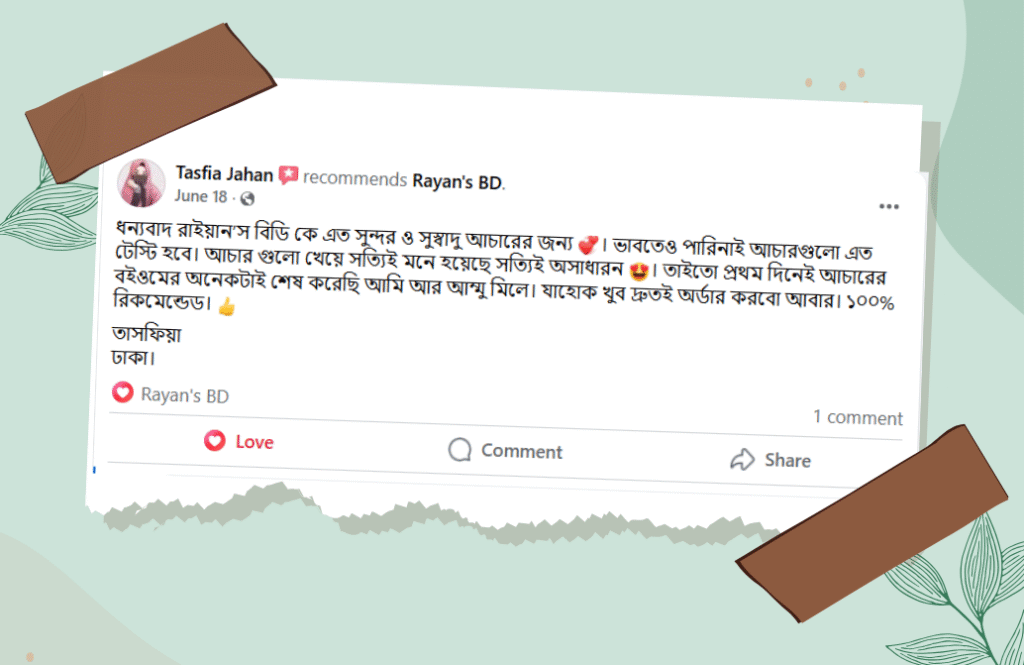Screen dimensions: 1024x665
Task: Visit the Rayan's BD page link in header
Action: point(458,182)
